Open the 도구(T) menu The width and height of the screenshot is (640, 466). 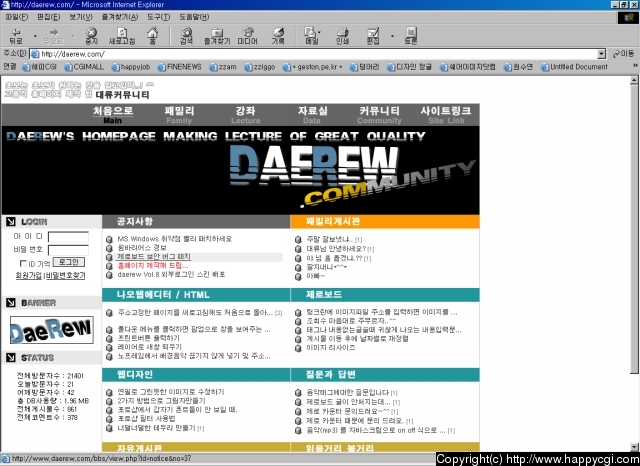coord(158,17)
